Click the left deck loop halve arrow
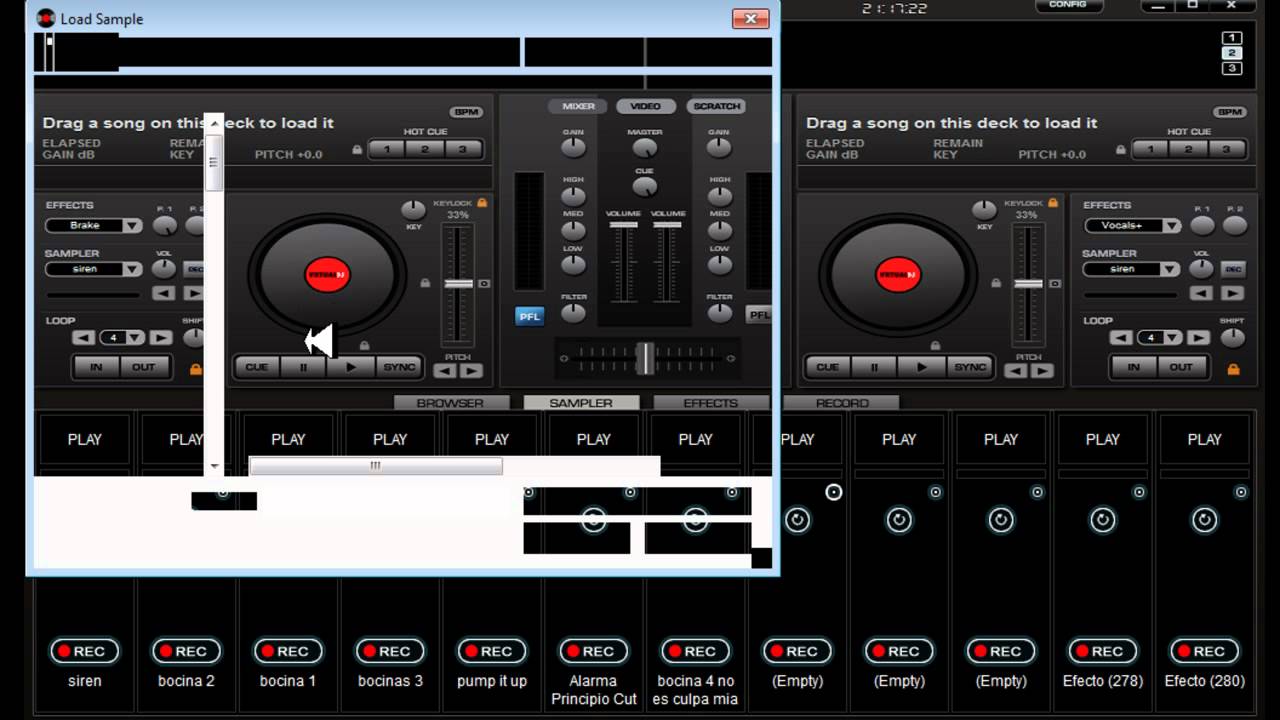Viewport: 1280px width, 720px height. tap(84, 338)
